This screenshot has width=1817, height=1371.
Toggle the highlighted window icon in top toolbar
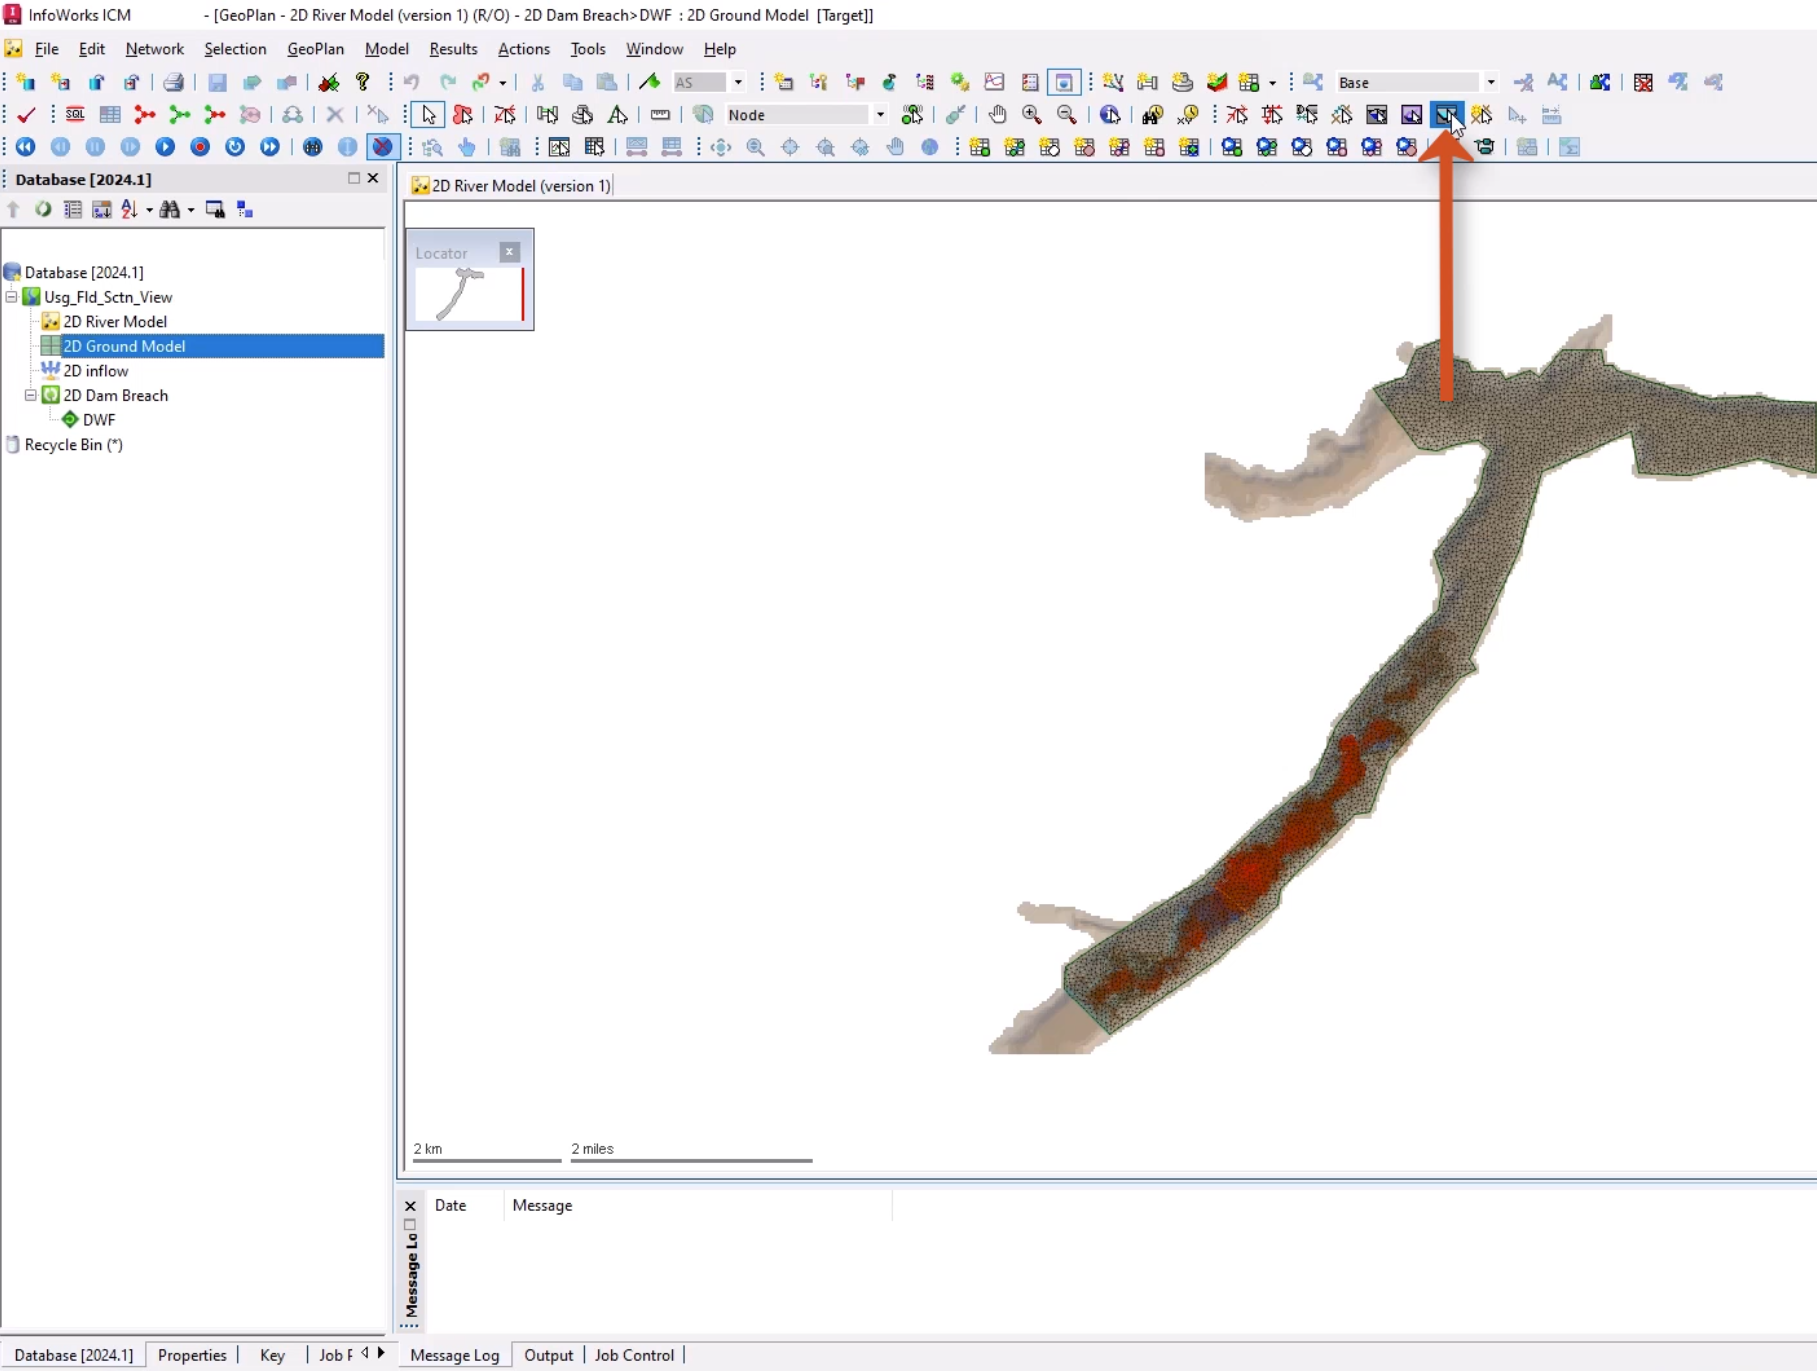[1064, 82]
